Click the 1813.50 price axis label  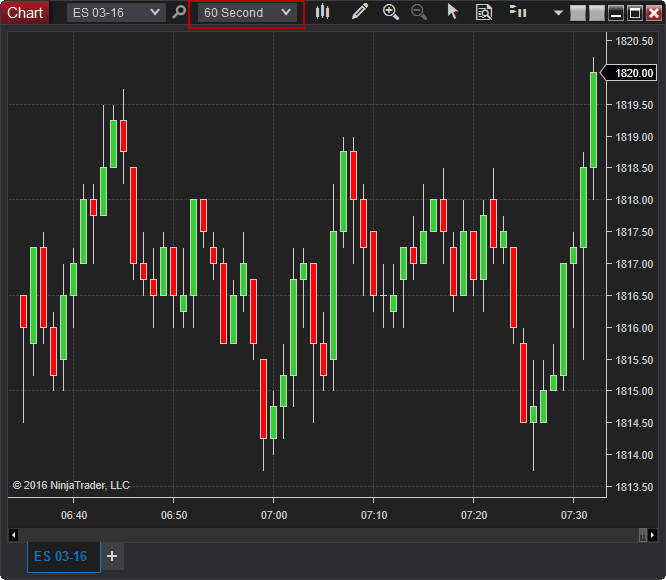point(634,487)
